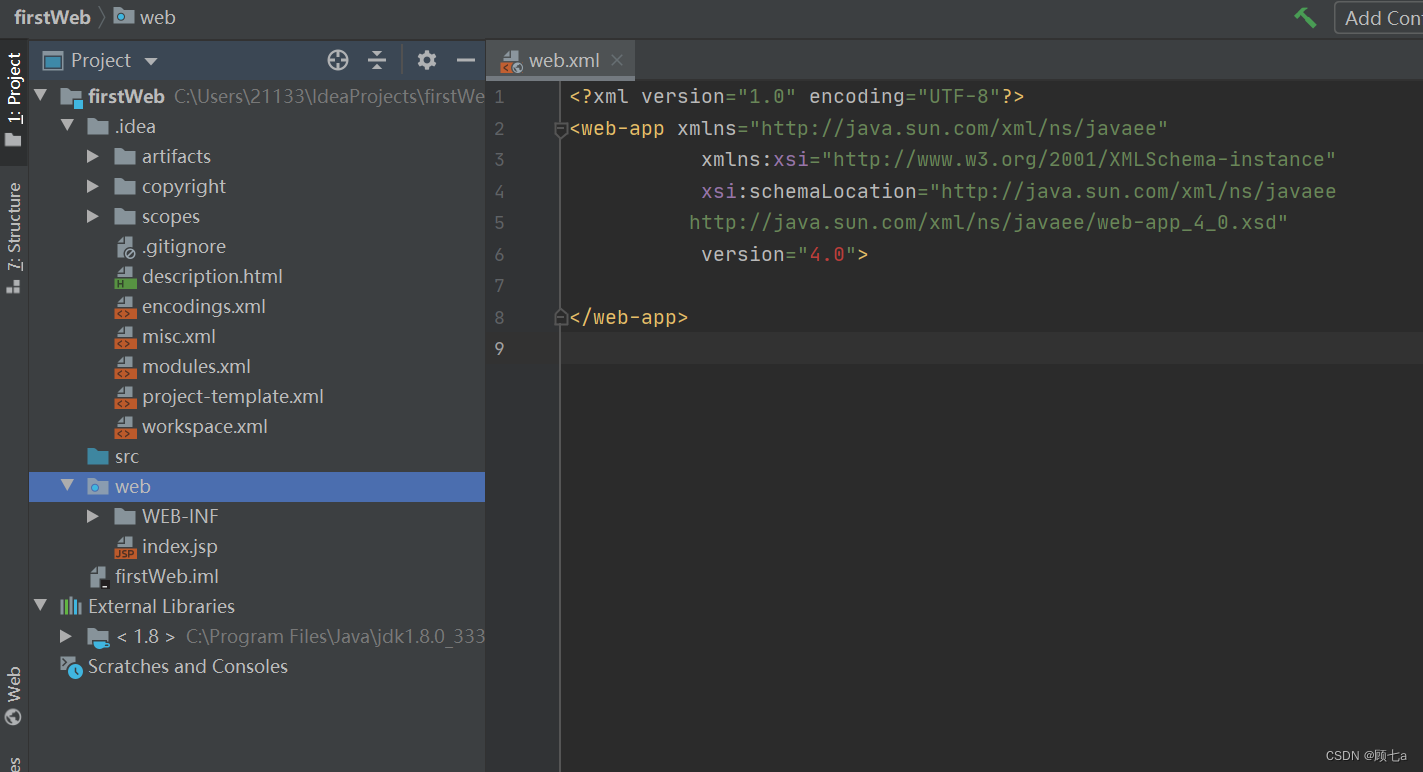Select the scopes folder label
The width and height of the screenshot is (1423, 772).
click(x=171, y=216)
